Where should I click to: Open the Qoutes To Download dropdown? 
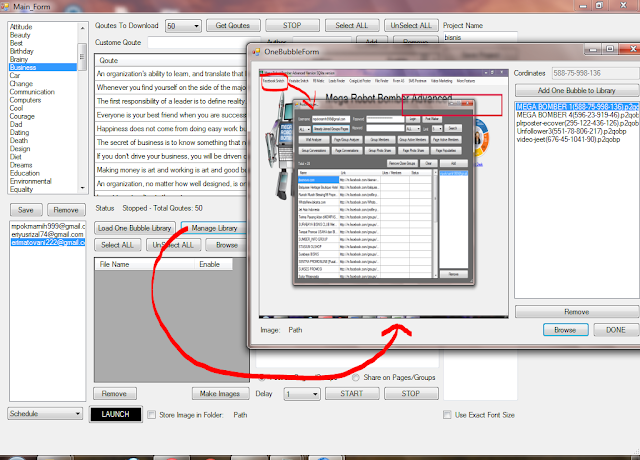click(196, 26)
